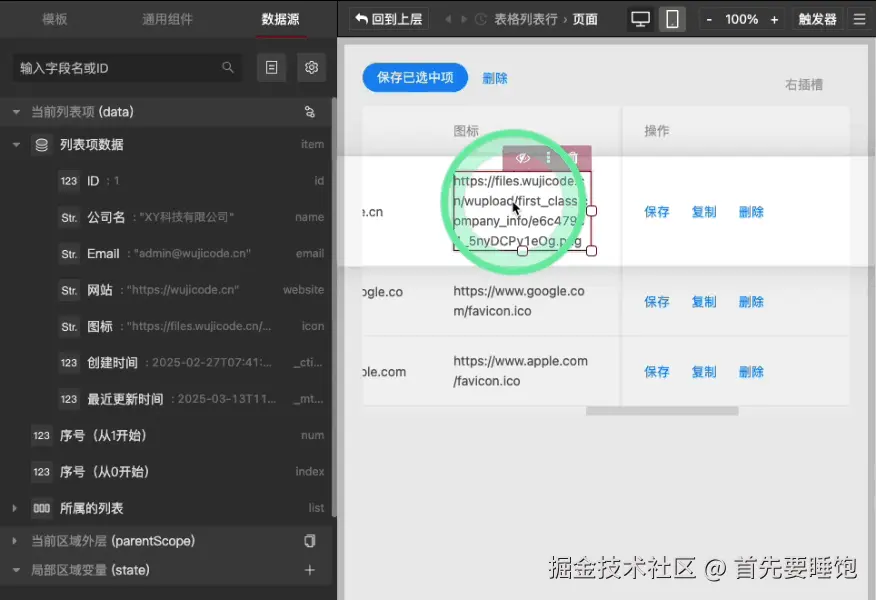Screen dimensions: 876x600
Task: Select 序号（从1开始）num row
Action: coord(168,435)
